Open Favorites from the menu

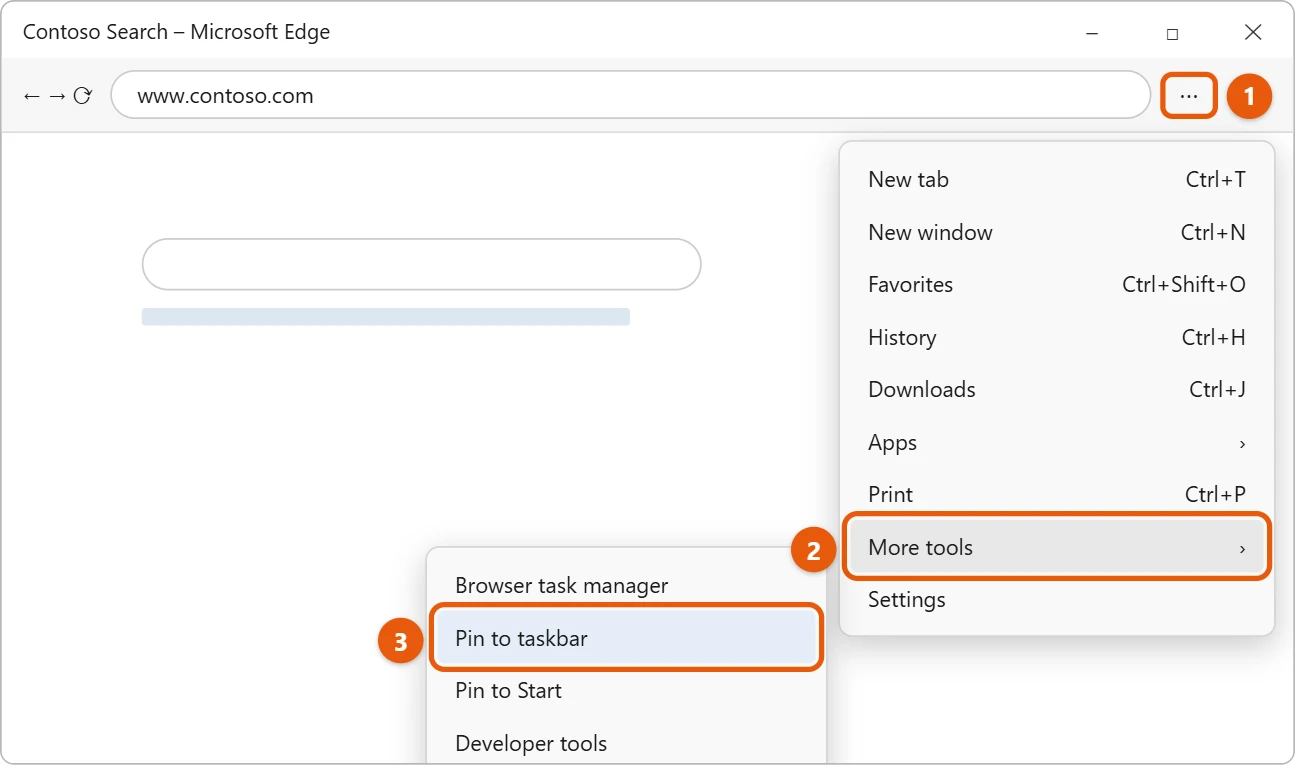point(1057,285)
